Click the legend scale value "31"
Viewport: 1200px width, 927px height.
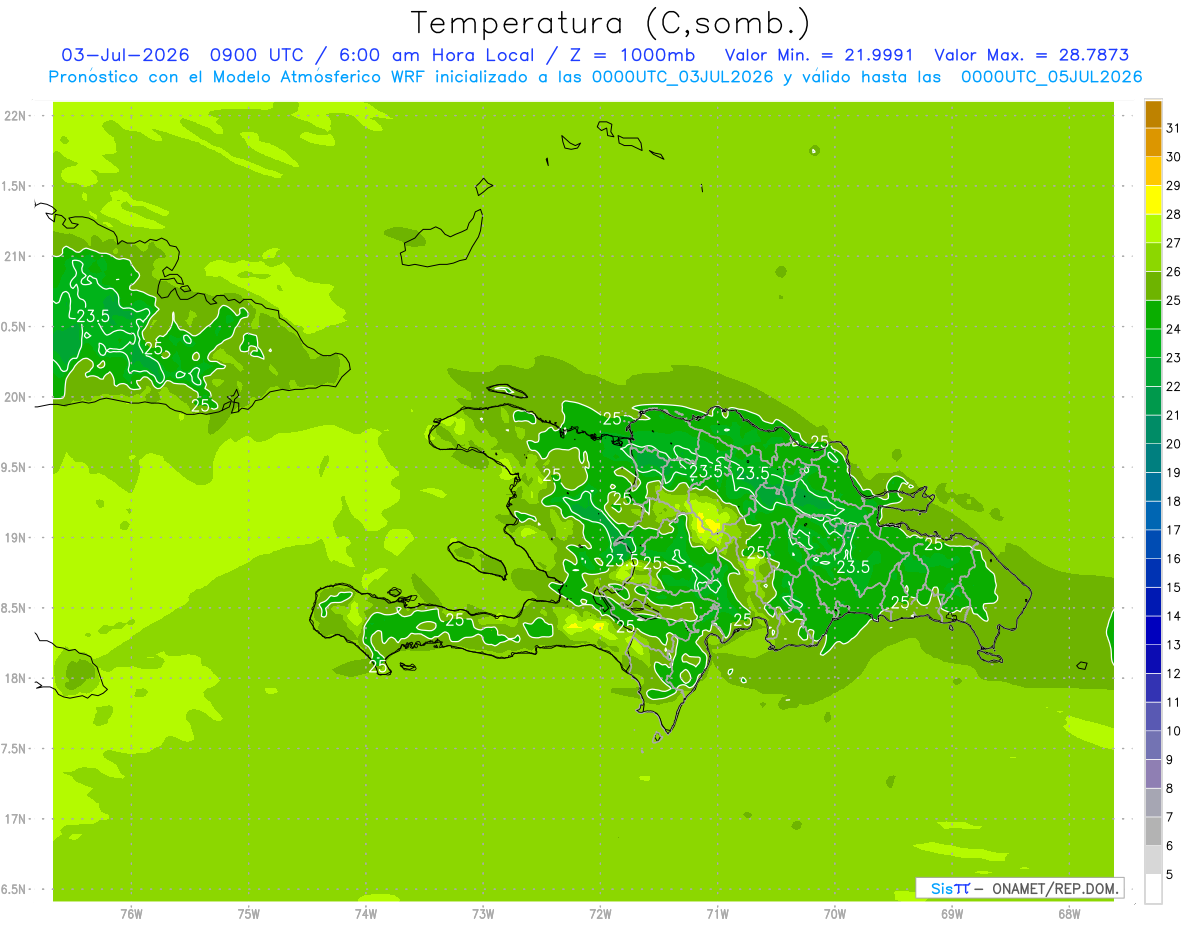1173,128
